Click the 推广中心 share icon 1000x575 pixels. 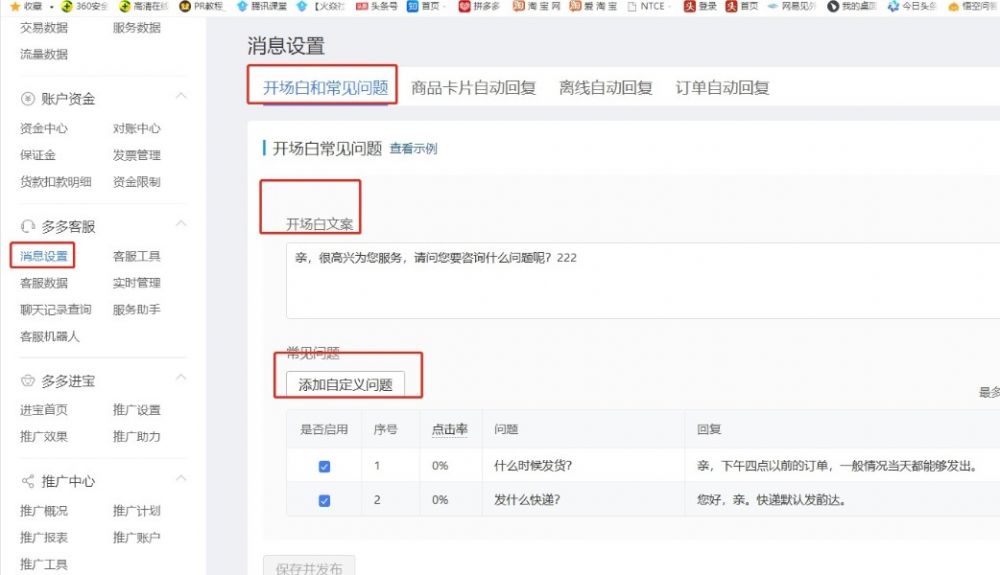click(27, 481)
